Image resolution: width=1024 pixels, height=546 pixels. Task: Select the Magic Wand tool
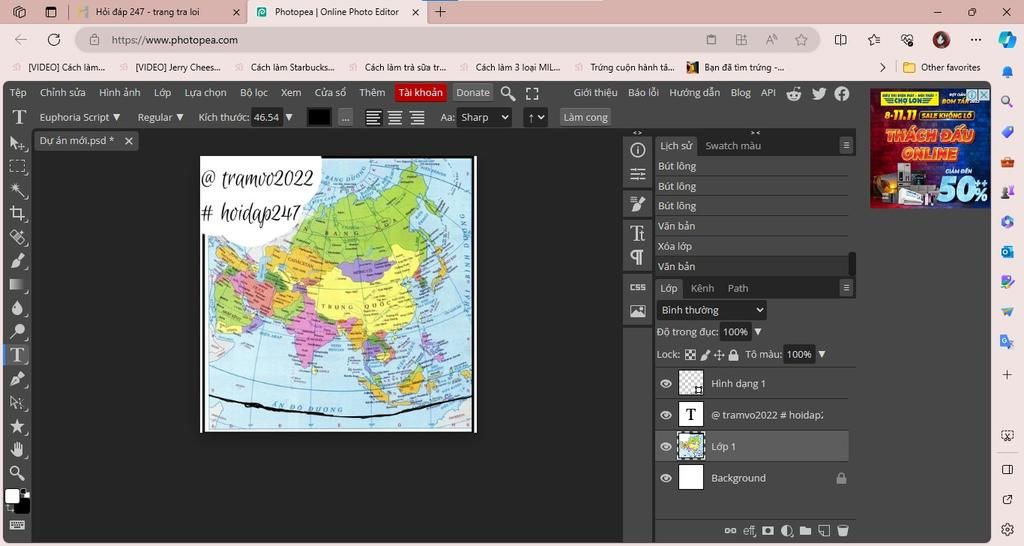click(x=18, y=190)
